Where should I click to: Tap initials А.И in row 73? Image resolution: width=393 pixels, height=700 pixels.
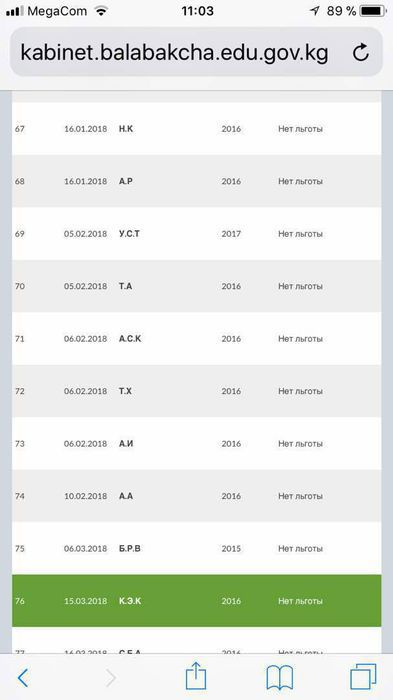[126, 443]
